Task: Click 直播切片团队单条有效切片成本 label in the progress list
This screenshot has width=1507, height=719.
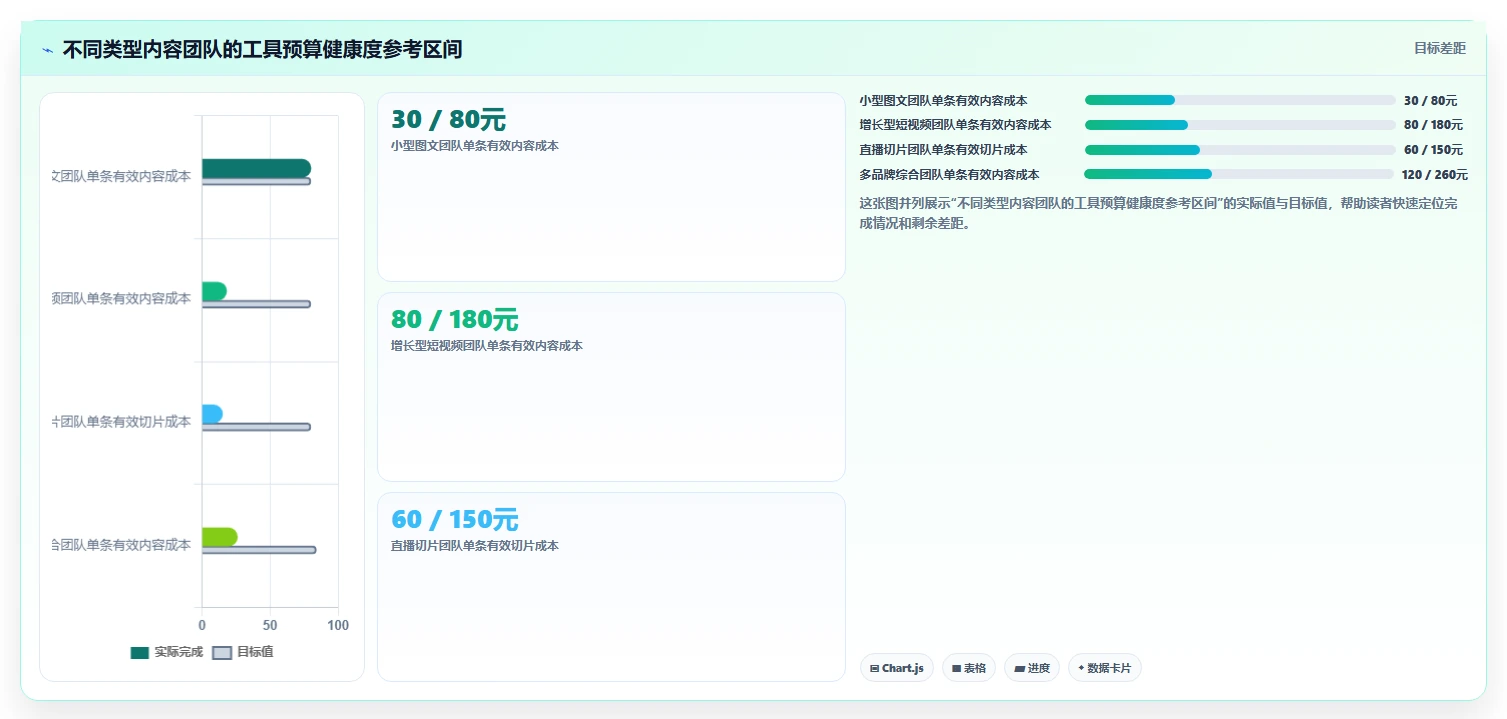Action: pos(943,150)
